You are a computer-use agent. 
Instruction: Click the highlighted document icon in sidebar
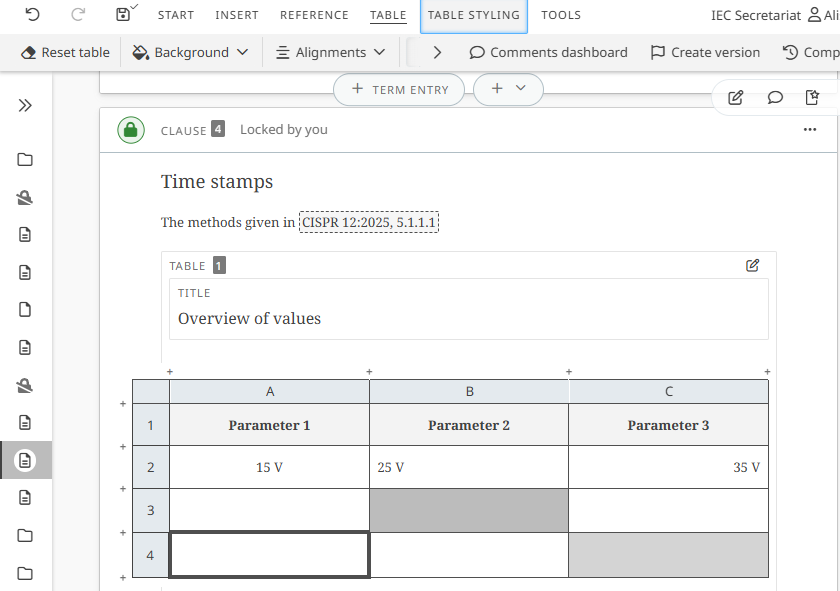(25, 460)
